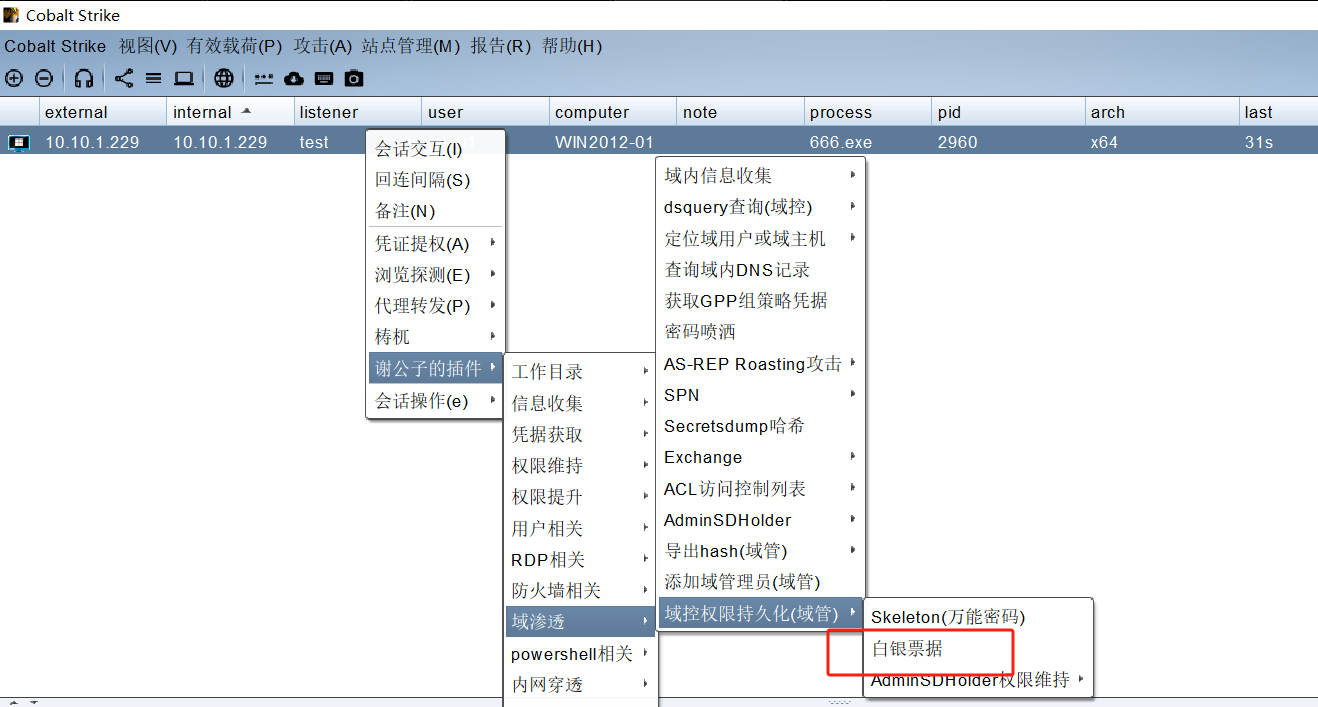The image size is (1318, 707).
Task: Sort by the internal column header
Action: tap(231, 112)
